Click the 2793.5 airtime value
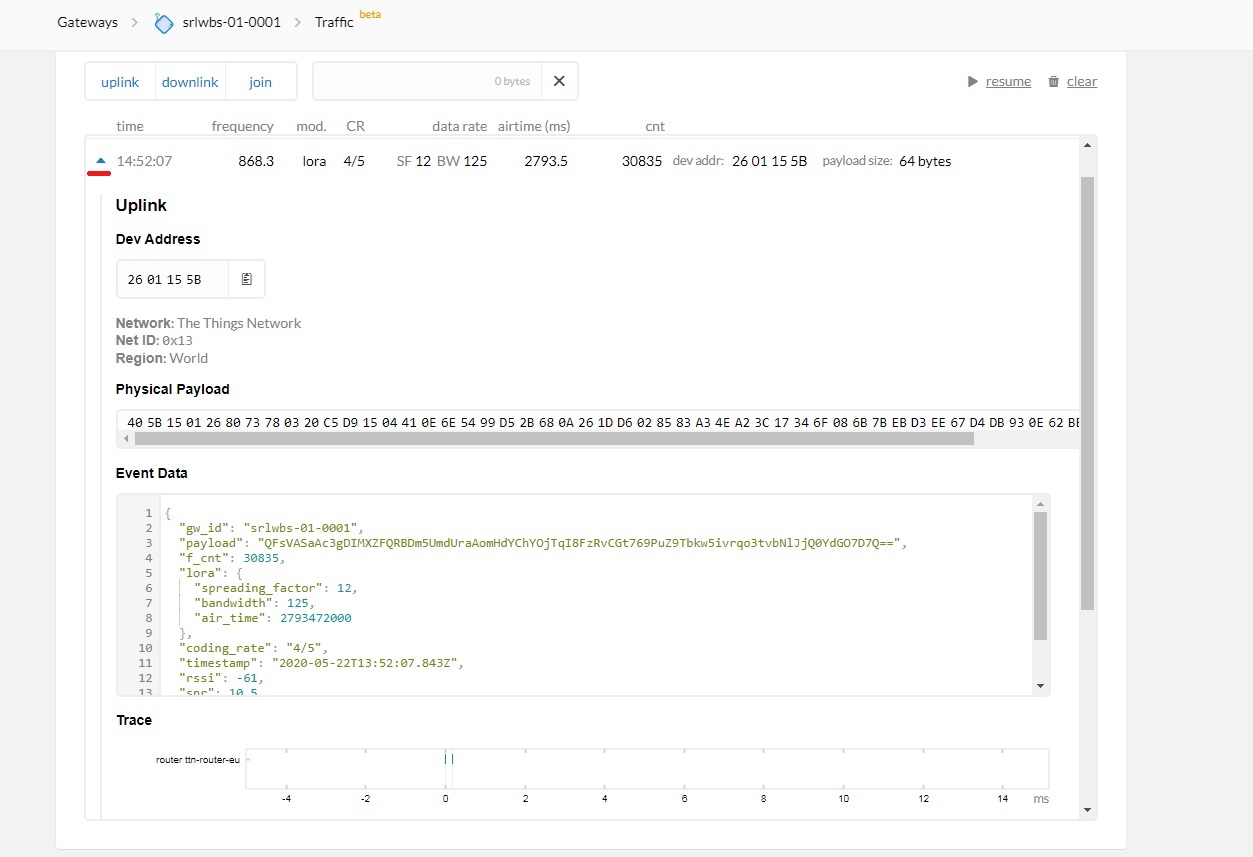The width and height of the screenshot is (1253, 857). [546, 161]
